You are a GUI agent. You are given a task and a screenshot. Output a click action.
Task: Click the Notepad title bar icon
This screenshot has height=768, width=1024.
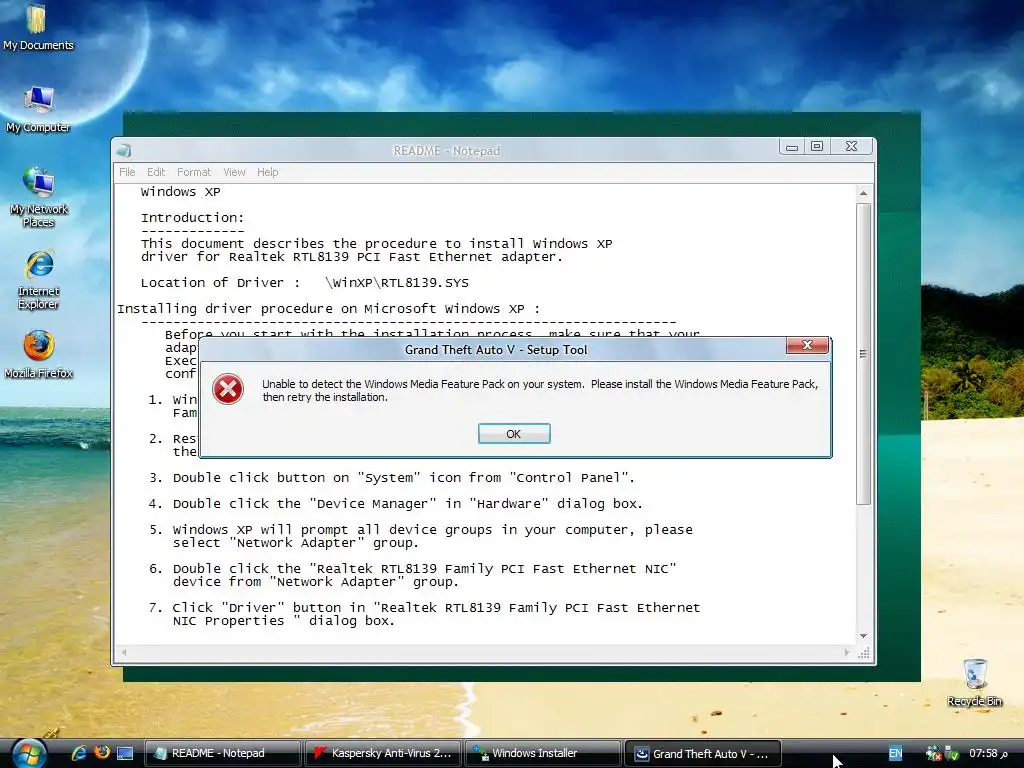click(123, 151)
